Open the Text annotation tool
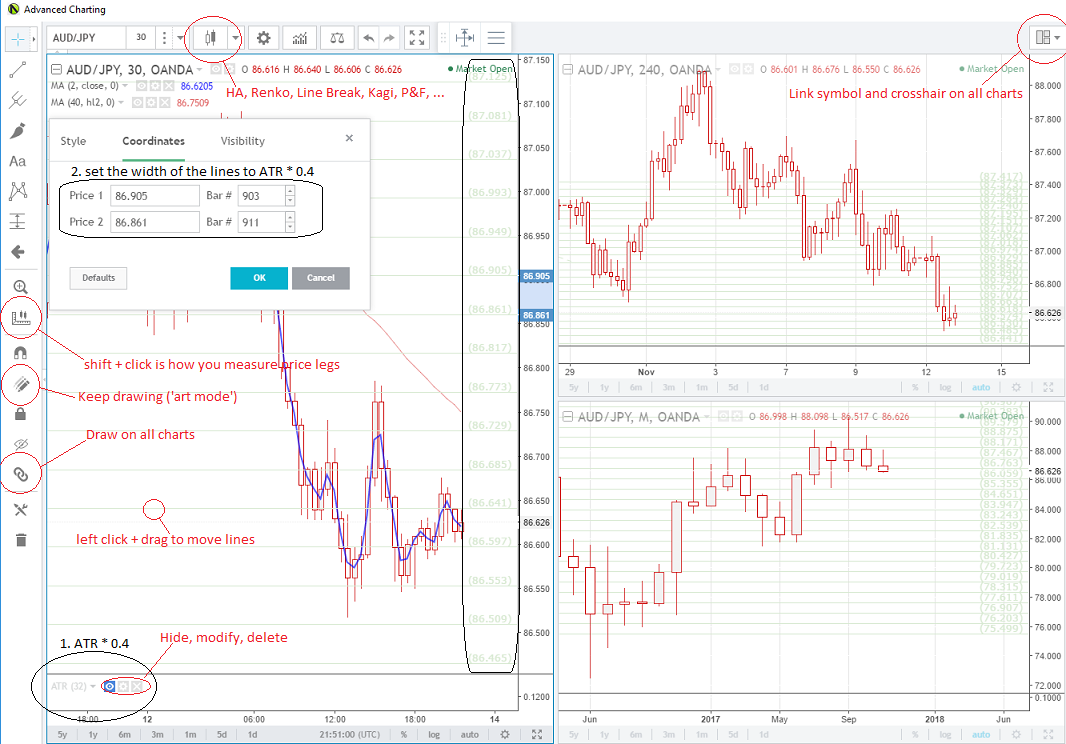Screen dimensions: 1066x744 coord(18,161)
